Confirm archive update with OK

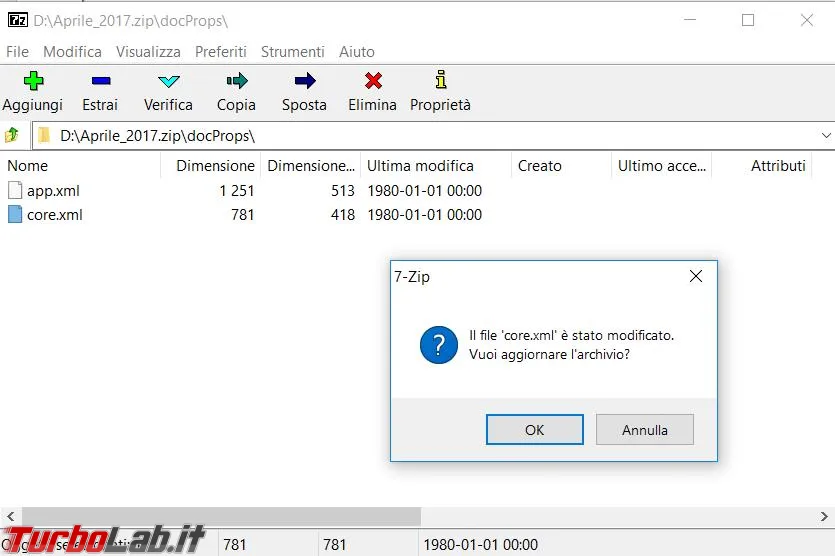[x=535, y=429]
